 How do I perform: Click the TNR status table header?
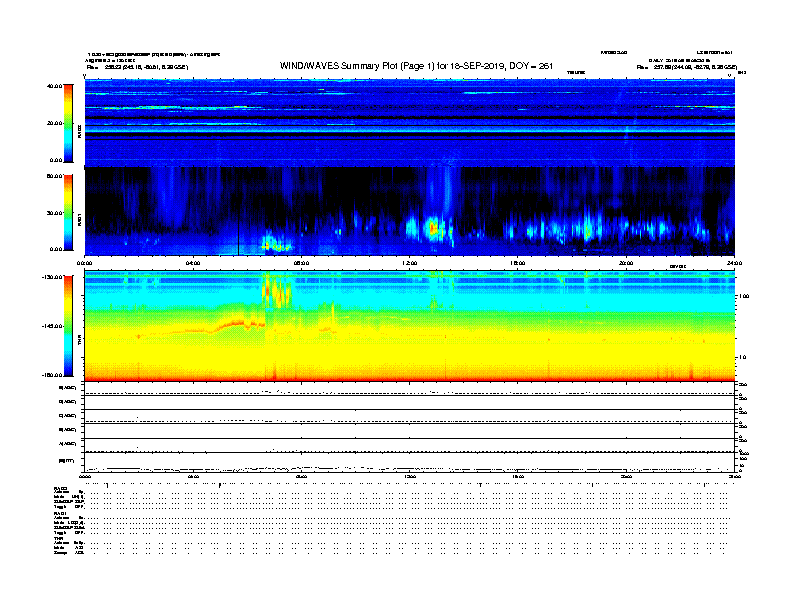(x=58, y=539)
